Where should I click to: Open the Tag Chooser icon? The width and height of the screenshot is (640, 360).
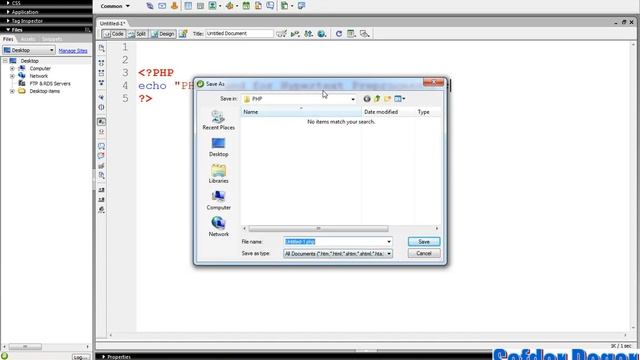(x=301, y=6)
